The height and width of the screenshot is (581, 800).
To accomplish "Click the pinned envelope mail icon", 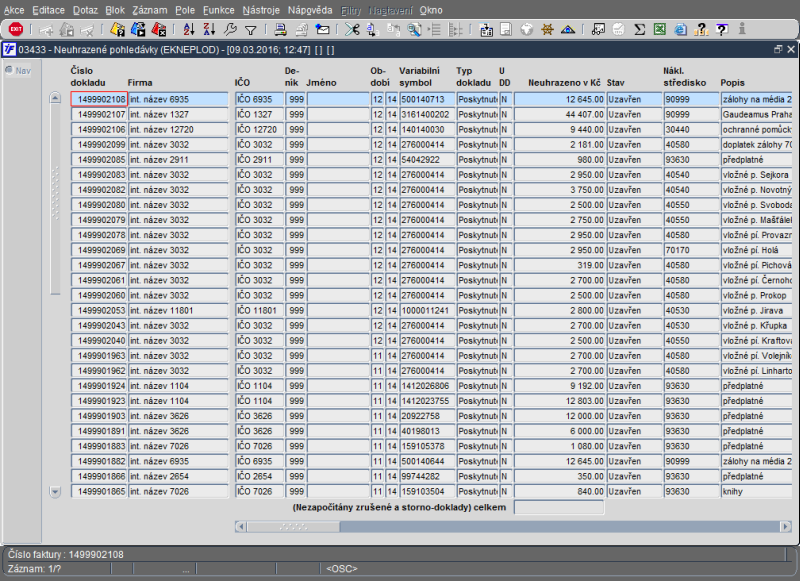I will (x=322, y=29).
